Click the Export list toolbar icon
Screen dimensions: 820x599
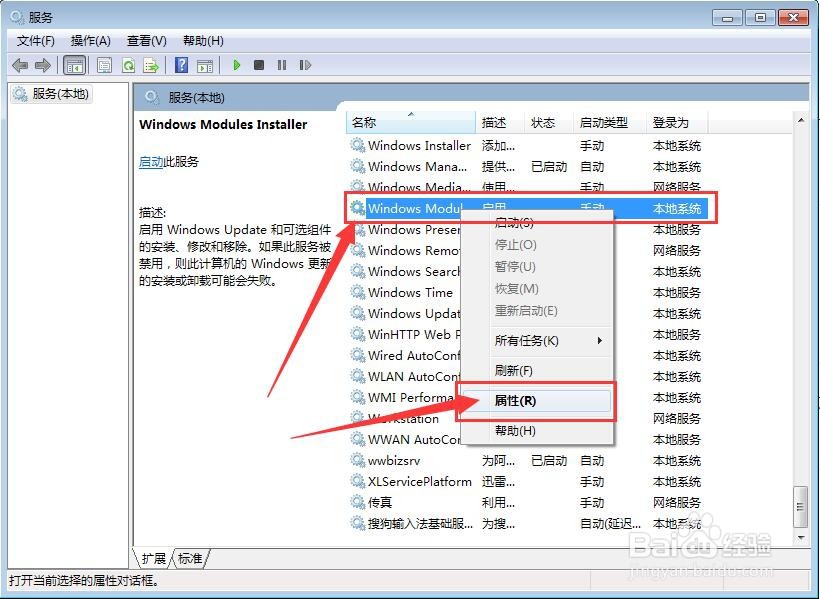(151, 65)
